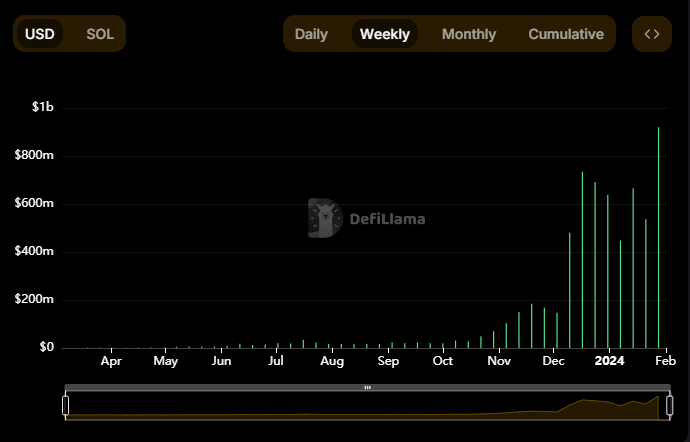Click the Apr label on x-axis
690x442 pixels.
pyautogui.click(x=111, y=361)
